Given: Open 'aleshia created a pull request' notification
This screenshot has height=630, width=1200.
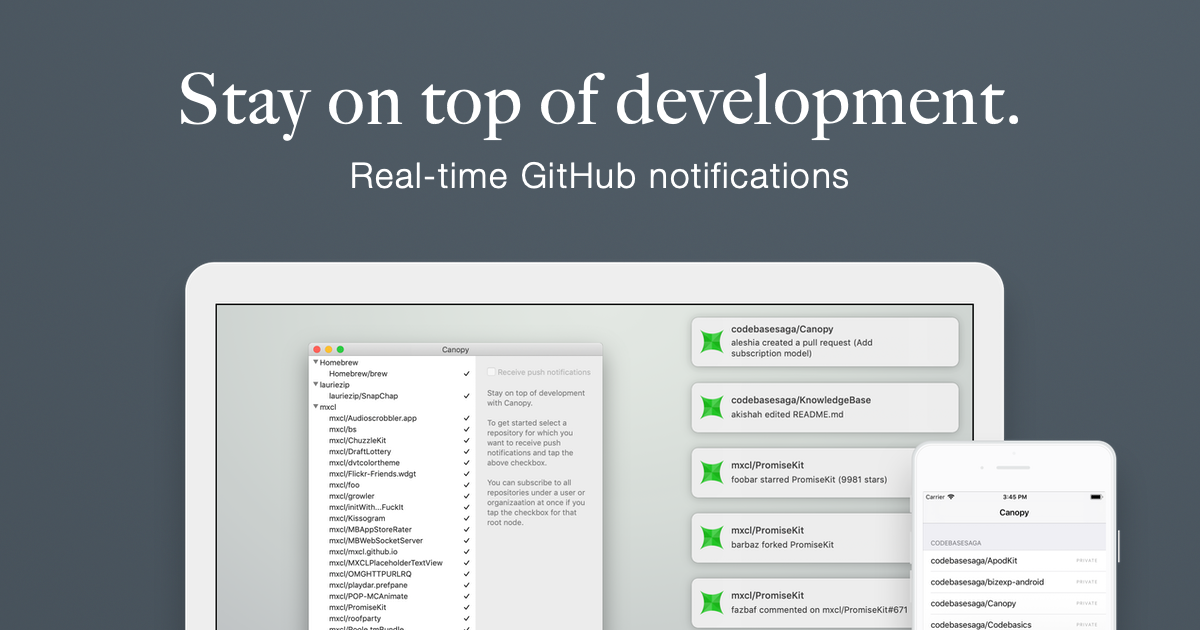Looking at the screenshot, I should pos(824,342).
